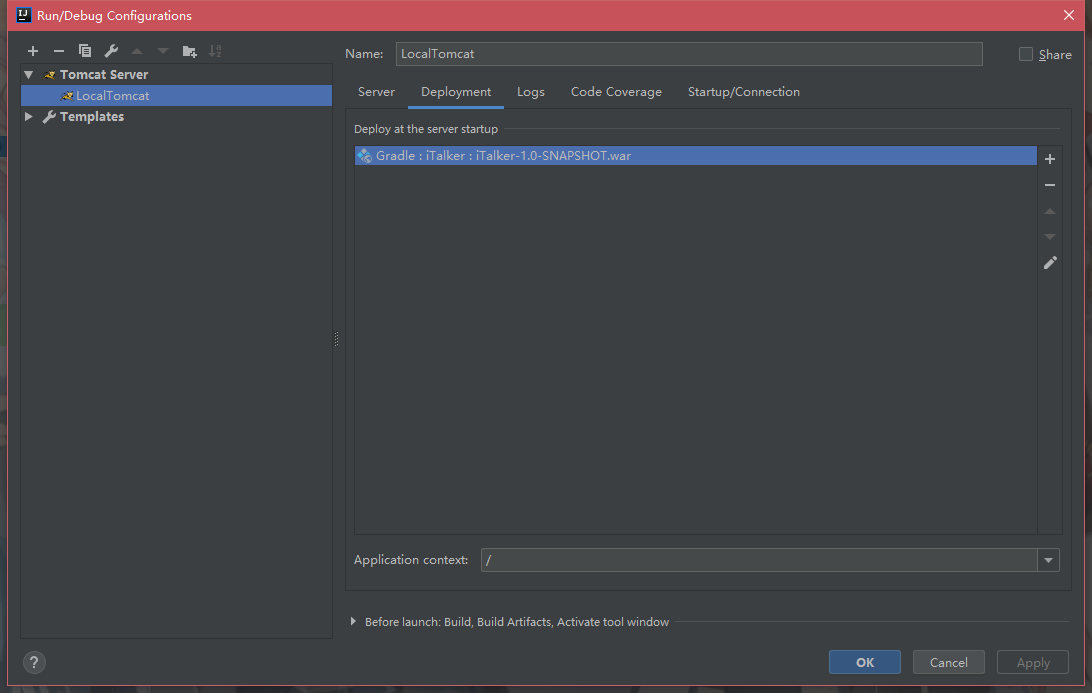This screenshot has width=1092, height=693.
Task: Click the Templates wrench icon
Action: tap(49, 117)
